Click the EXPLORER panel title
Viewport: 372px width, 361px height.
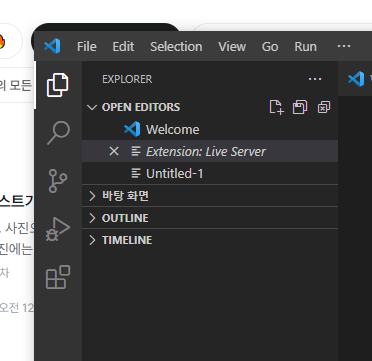pos(127,79)
